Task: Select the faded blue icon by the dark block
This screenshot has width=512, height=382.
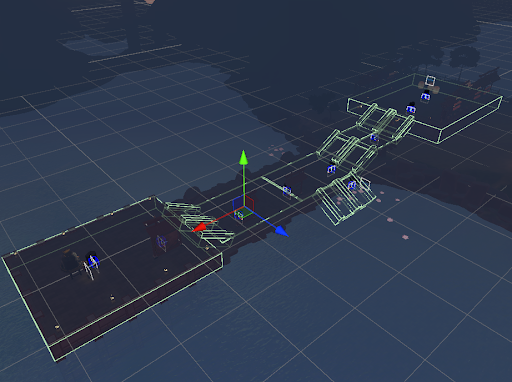Action: [x=162, y=242]
